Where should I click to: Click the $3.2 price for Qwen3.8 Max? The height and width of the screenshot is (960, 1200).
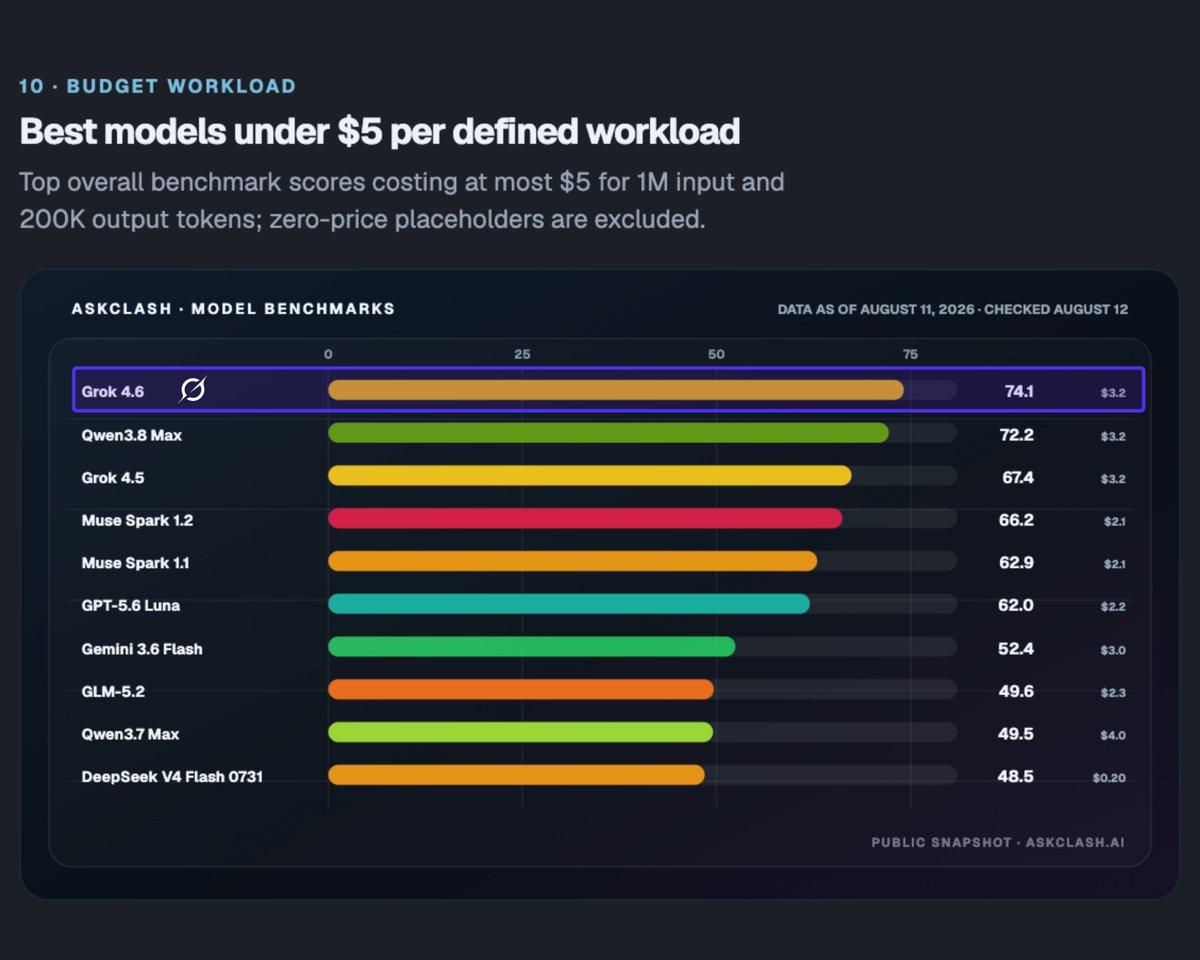pos(1114,437)
